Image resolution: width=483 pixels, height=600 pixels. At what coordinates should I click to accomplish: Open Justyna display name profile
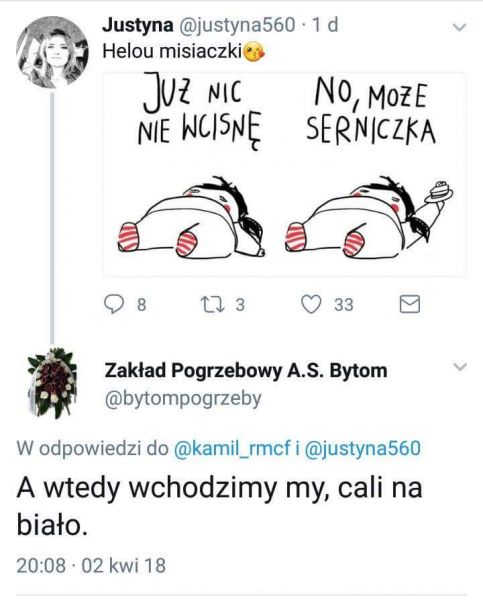(138, 25)
